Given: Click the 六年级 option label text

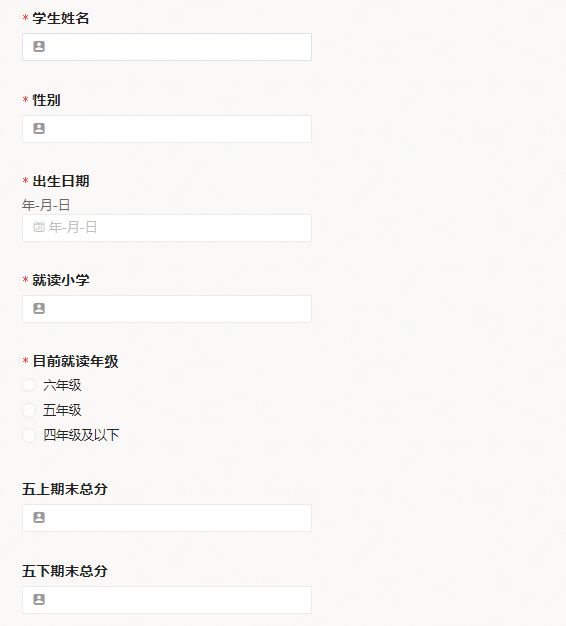Looking at the screenshot, I should pyautogui.click(x=62, y=385).
